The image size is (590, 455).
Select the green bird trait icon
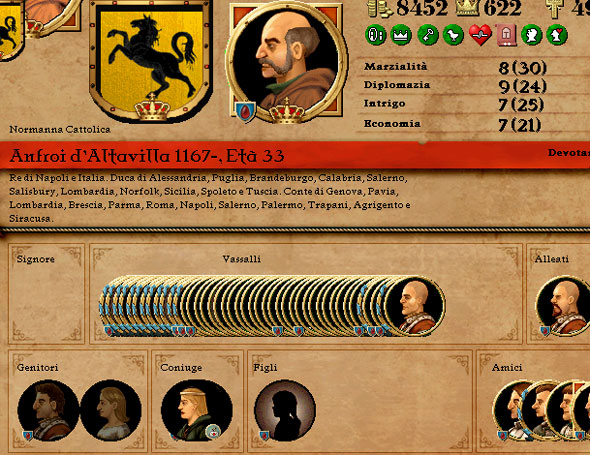coord(453,35)
